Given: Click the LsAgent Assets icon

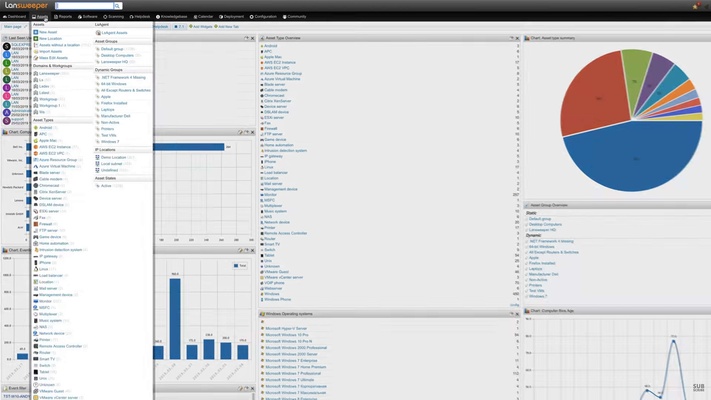Looking at the screenshot, I should pos(98,33).
